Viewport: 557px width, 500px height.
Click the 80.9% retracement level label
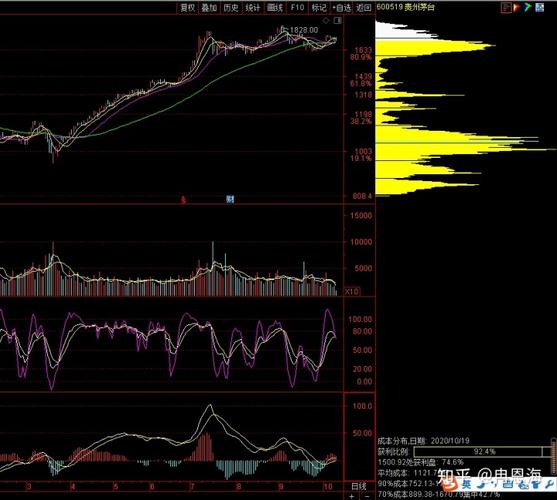361,57
